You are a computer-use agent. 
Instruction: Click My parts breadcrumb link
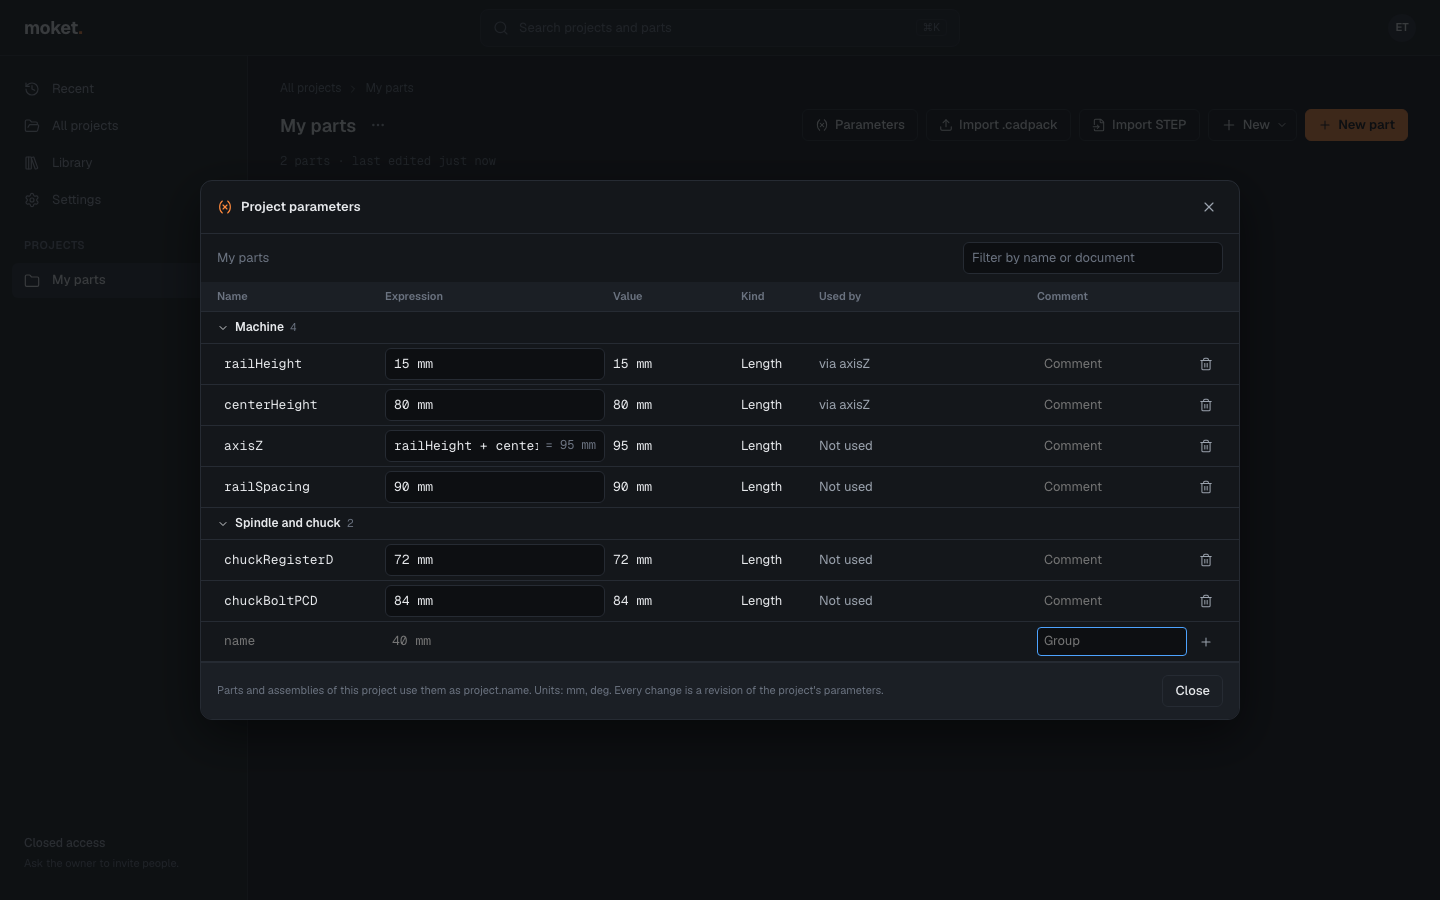pos(389,88)
